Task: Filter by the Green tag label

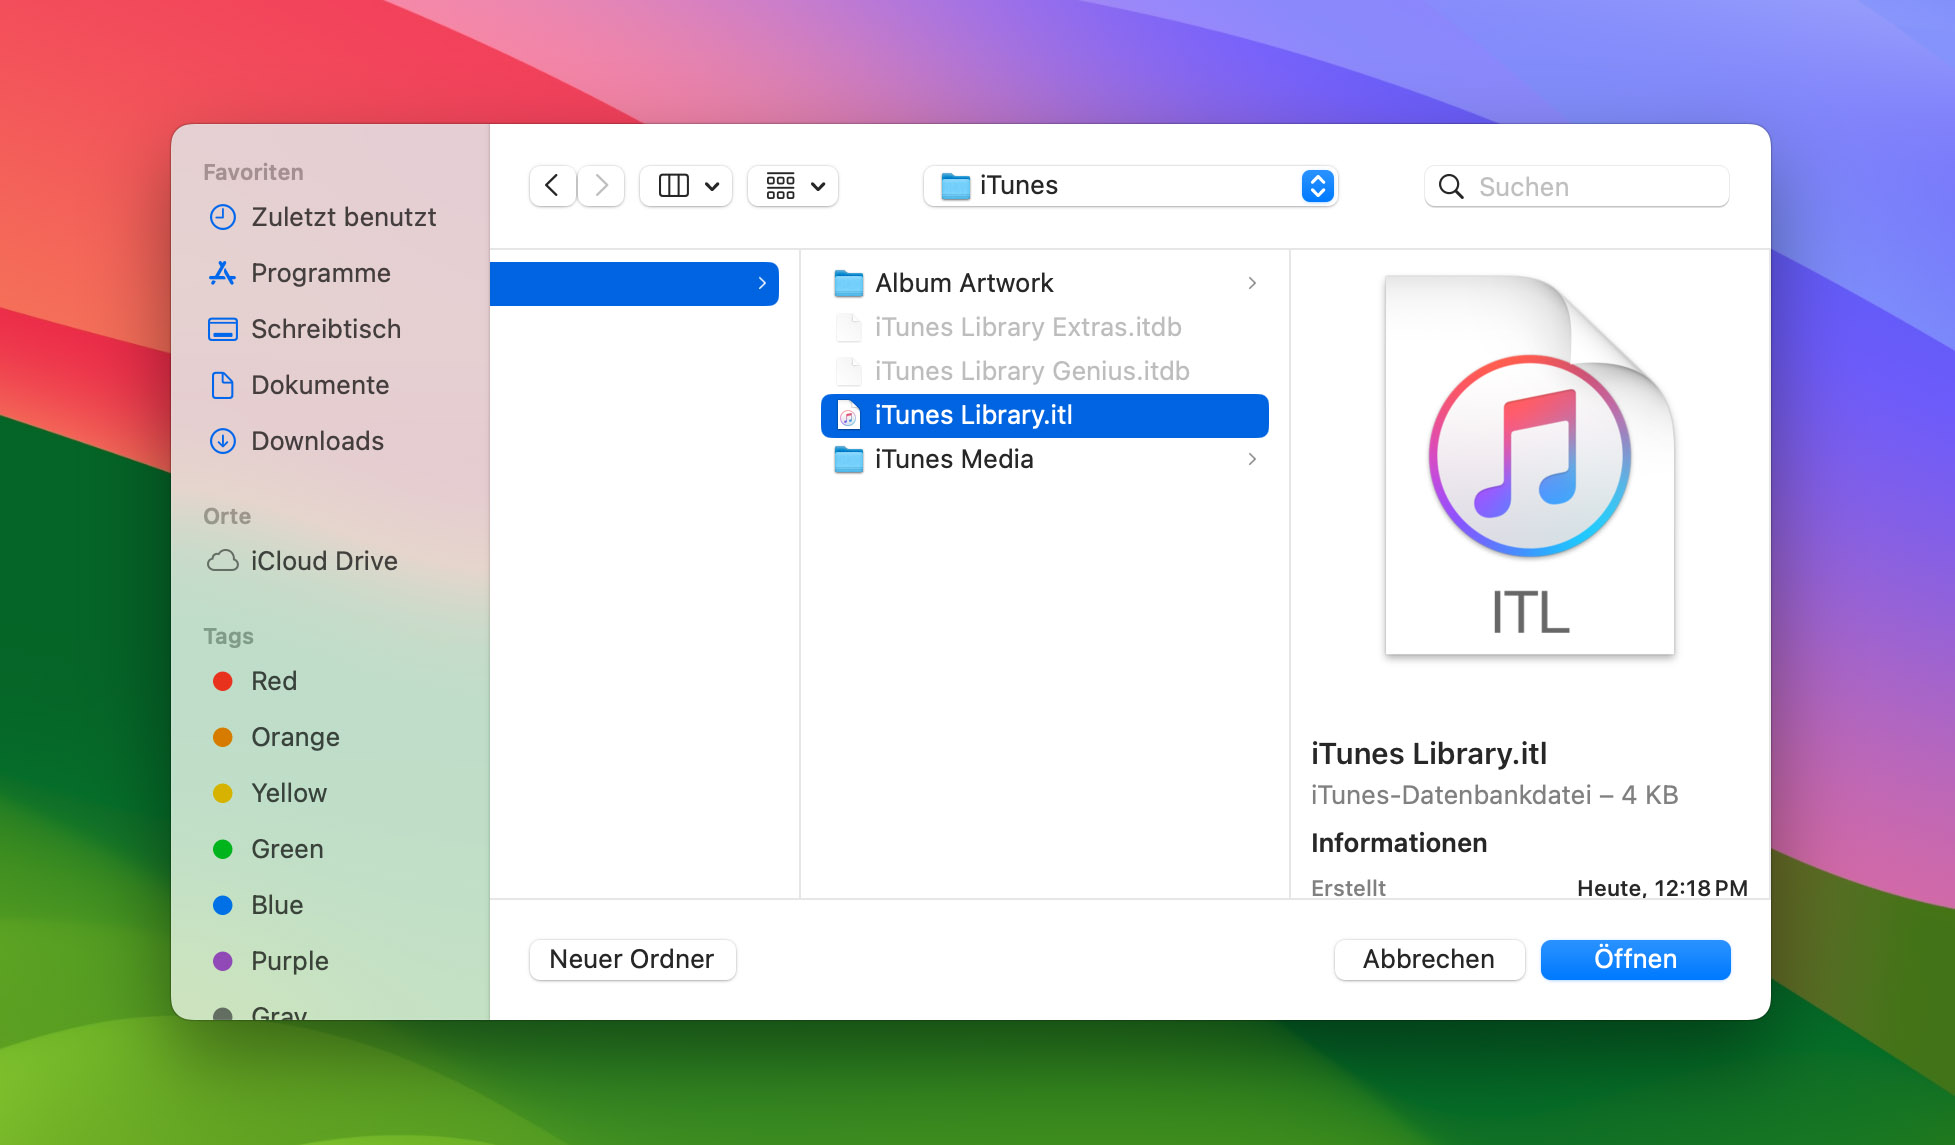Action: (287, 849)
